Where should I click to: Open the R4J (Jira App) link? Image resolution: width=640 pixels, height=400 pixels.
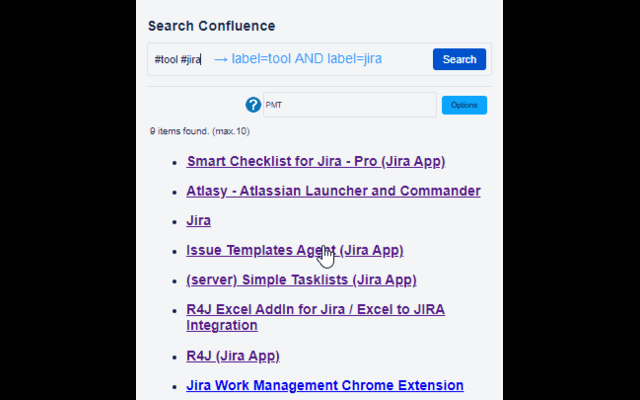click(233, 356)
